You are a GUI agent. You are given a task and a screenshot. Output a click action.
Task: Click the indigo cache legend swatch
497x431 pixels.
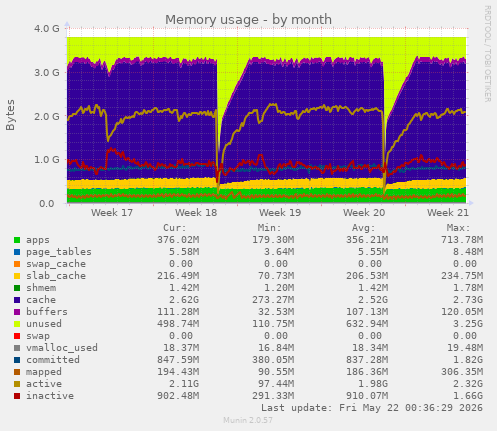coord(17,300)
